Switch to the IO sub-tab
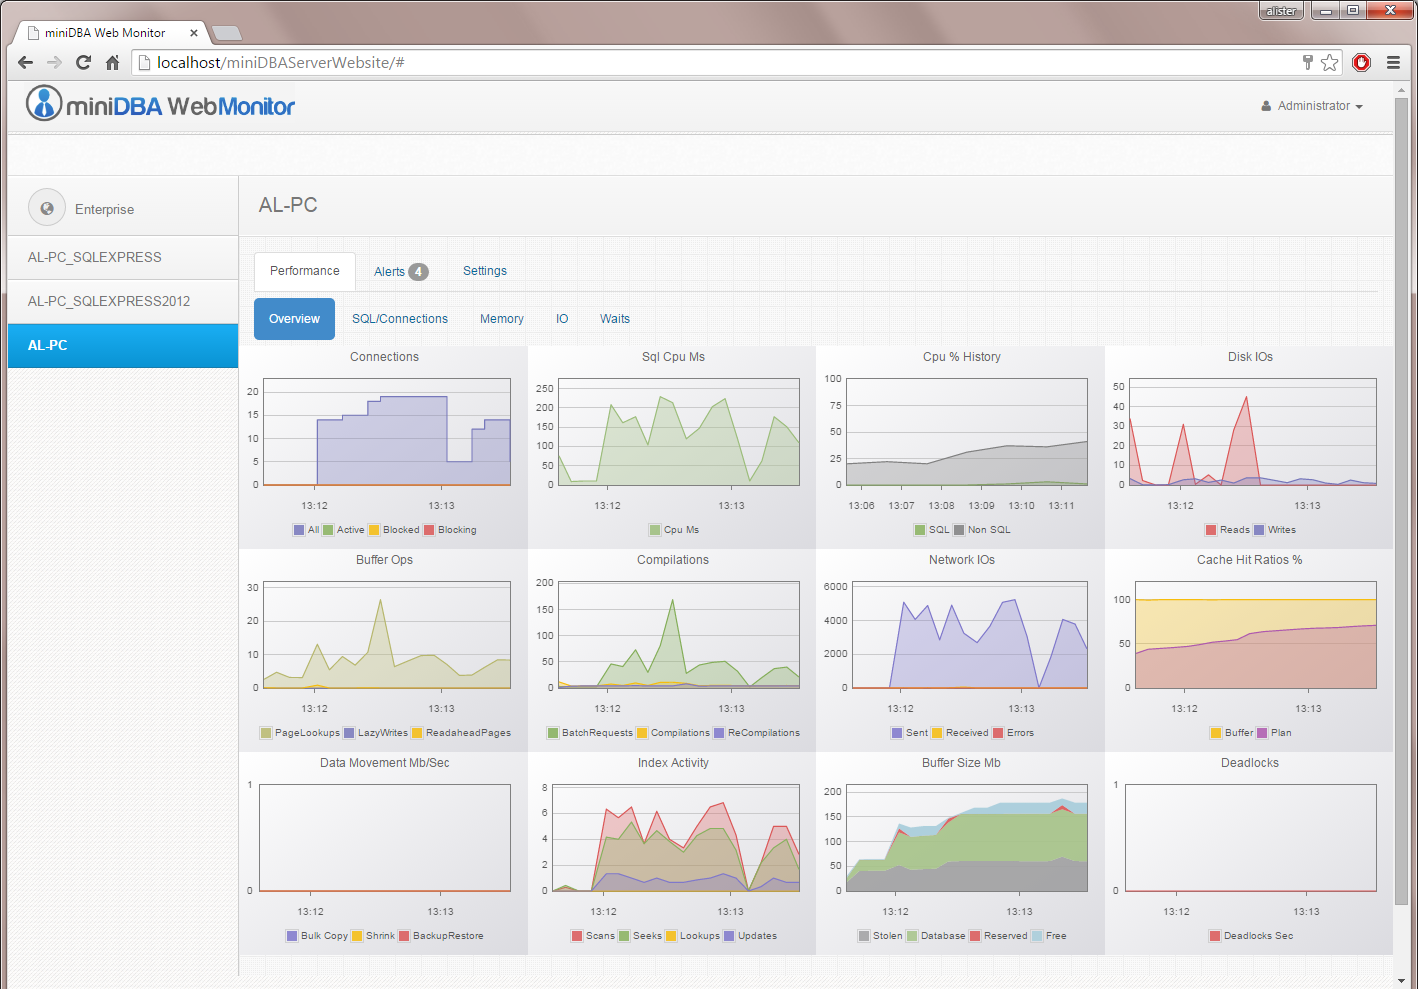This screenshot has height=989, width=1418. coord(562,319)
